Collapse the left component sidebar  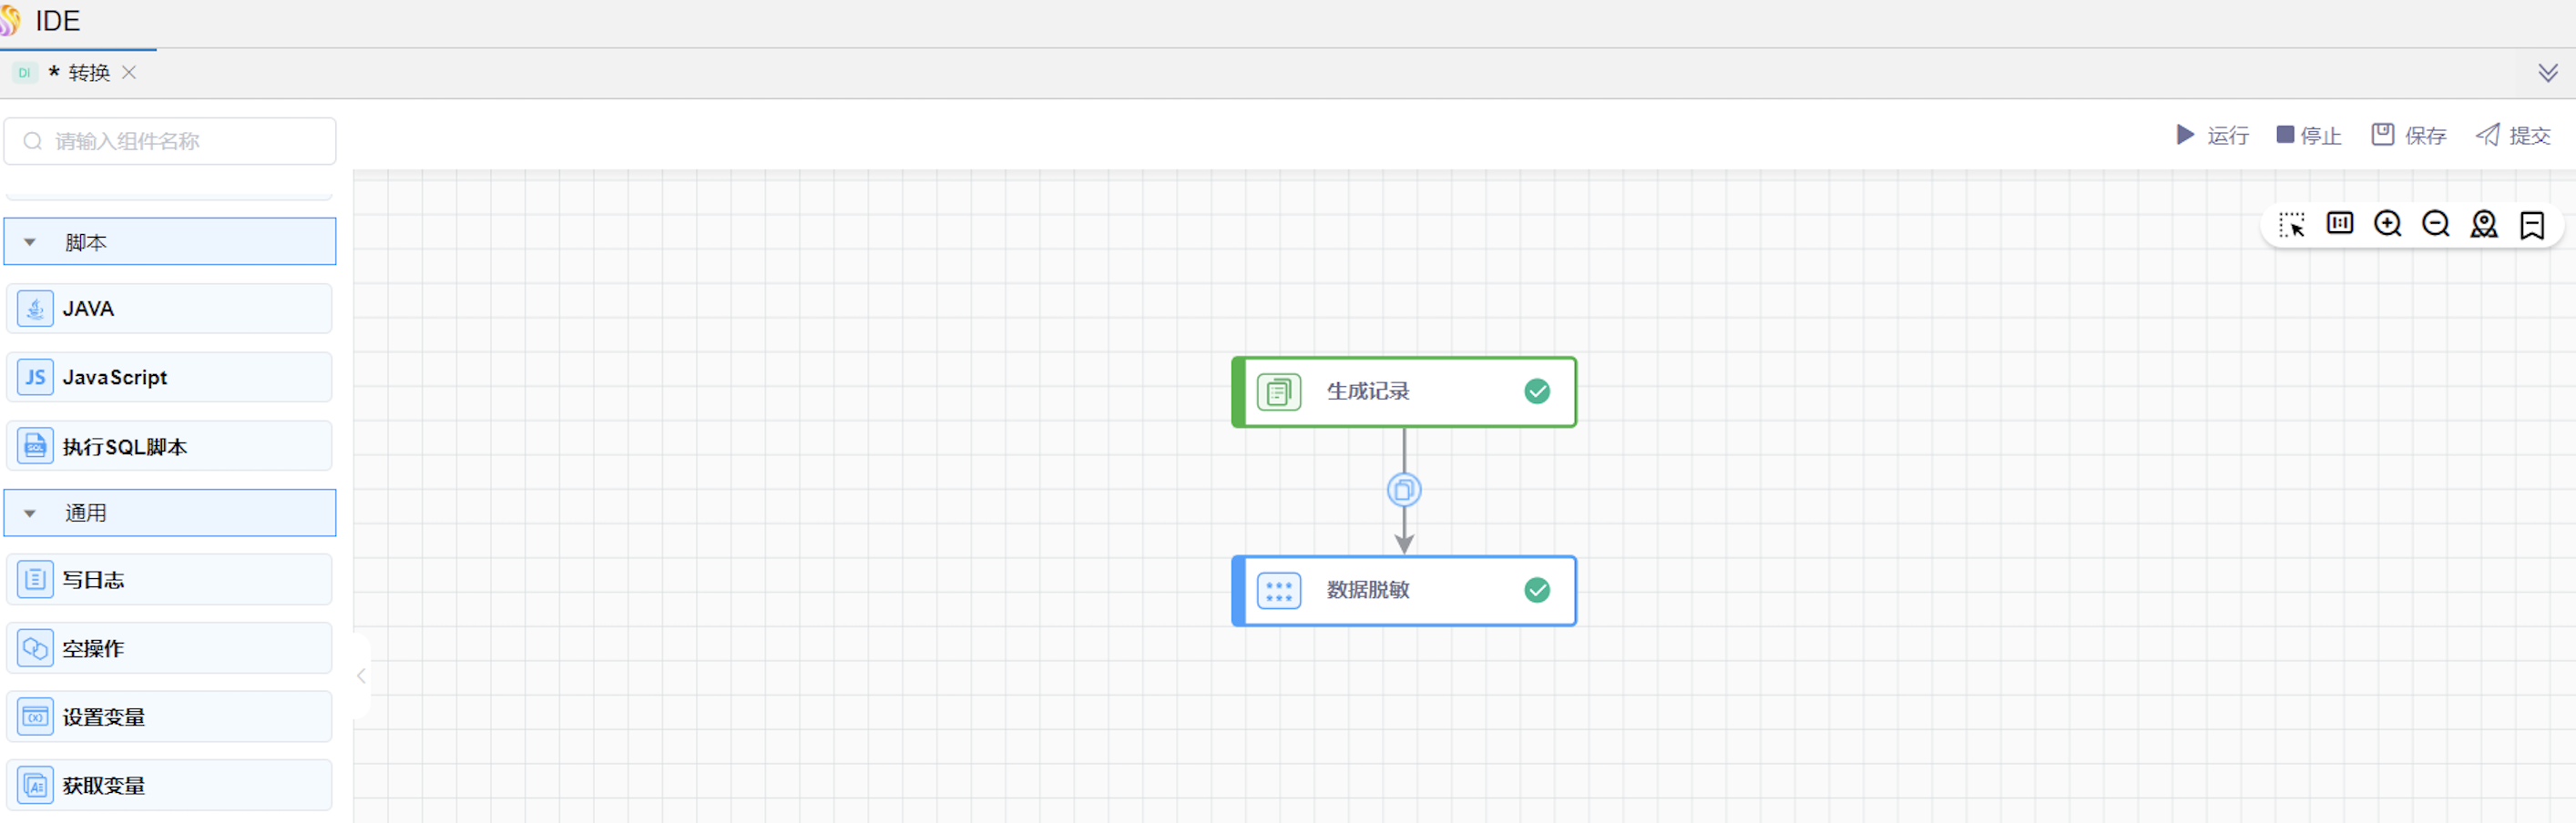click(x=361, y=676)
